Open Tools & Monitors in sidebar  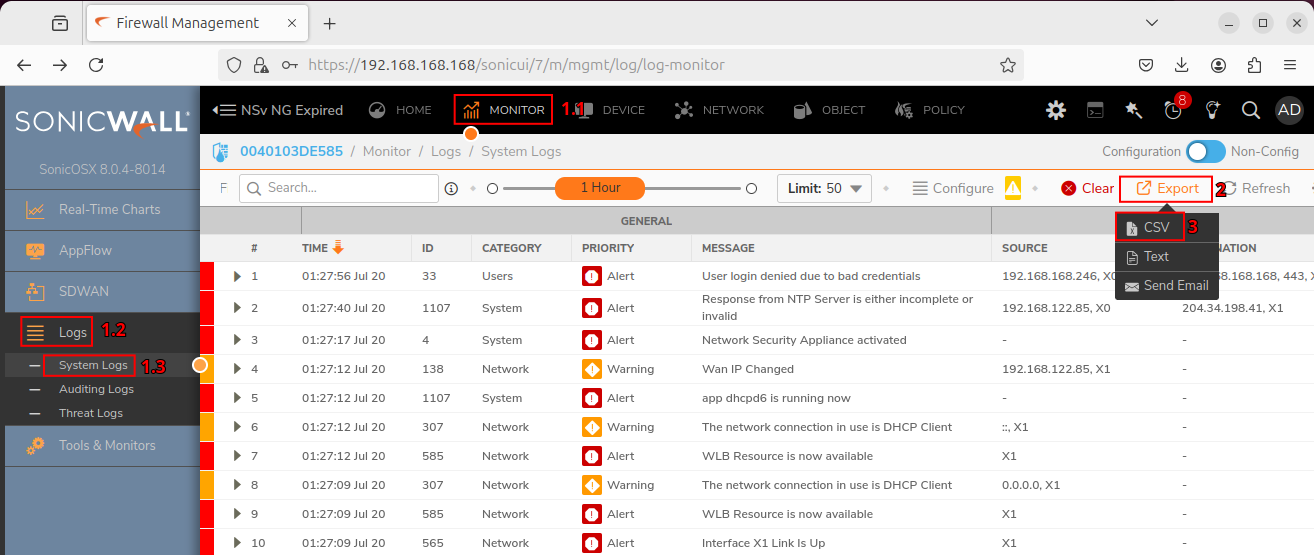pos(100,445)
